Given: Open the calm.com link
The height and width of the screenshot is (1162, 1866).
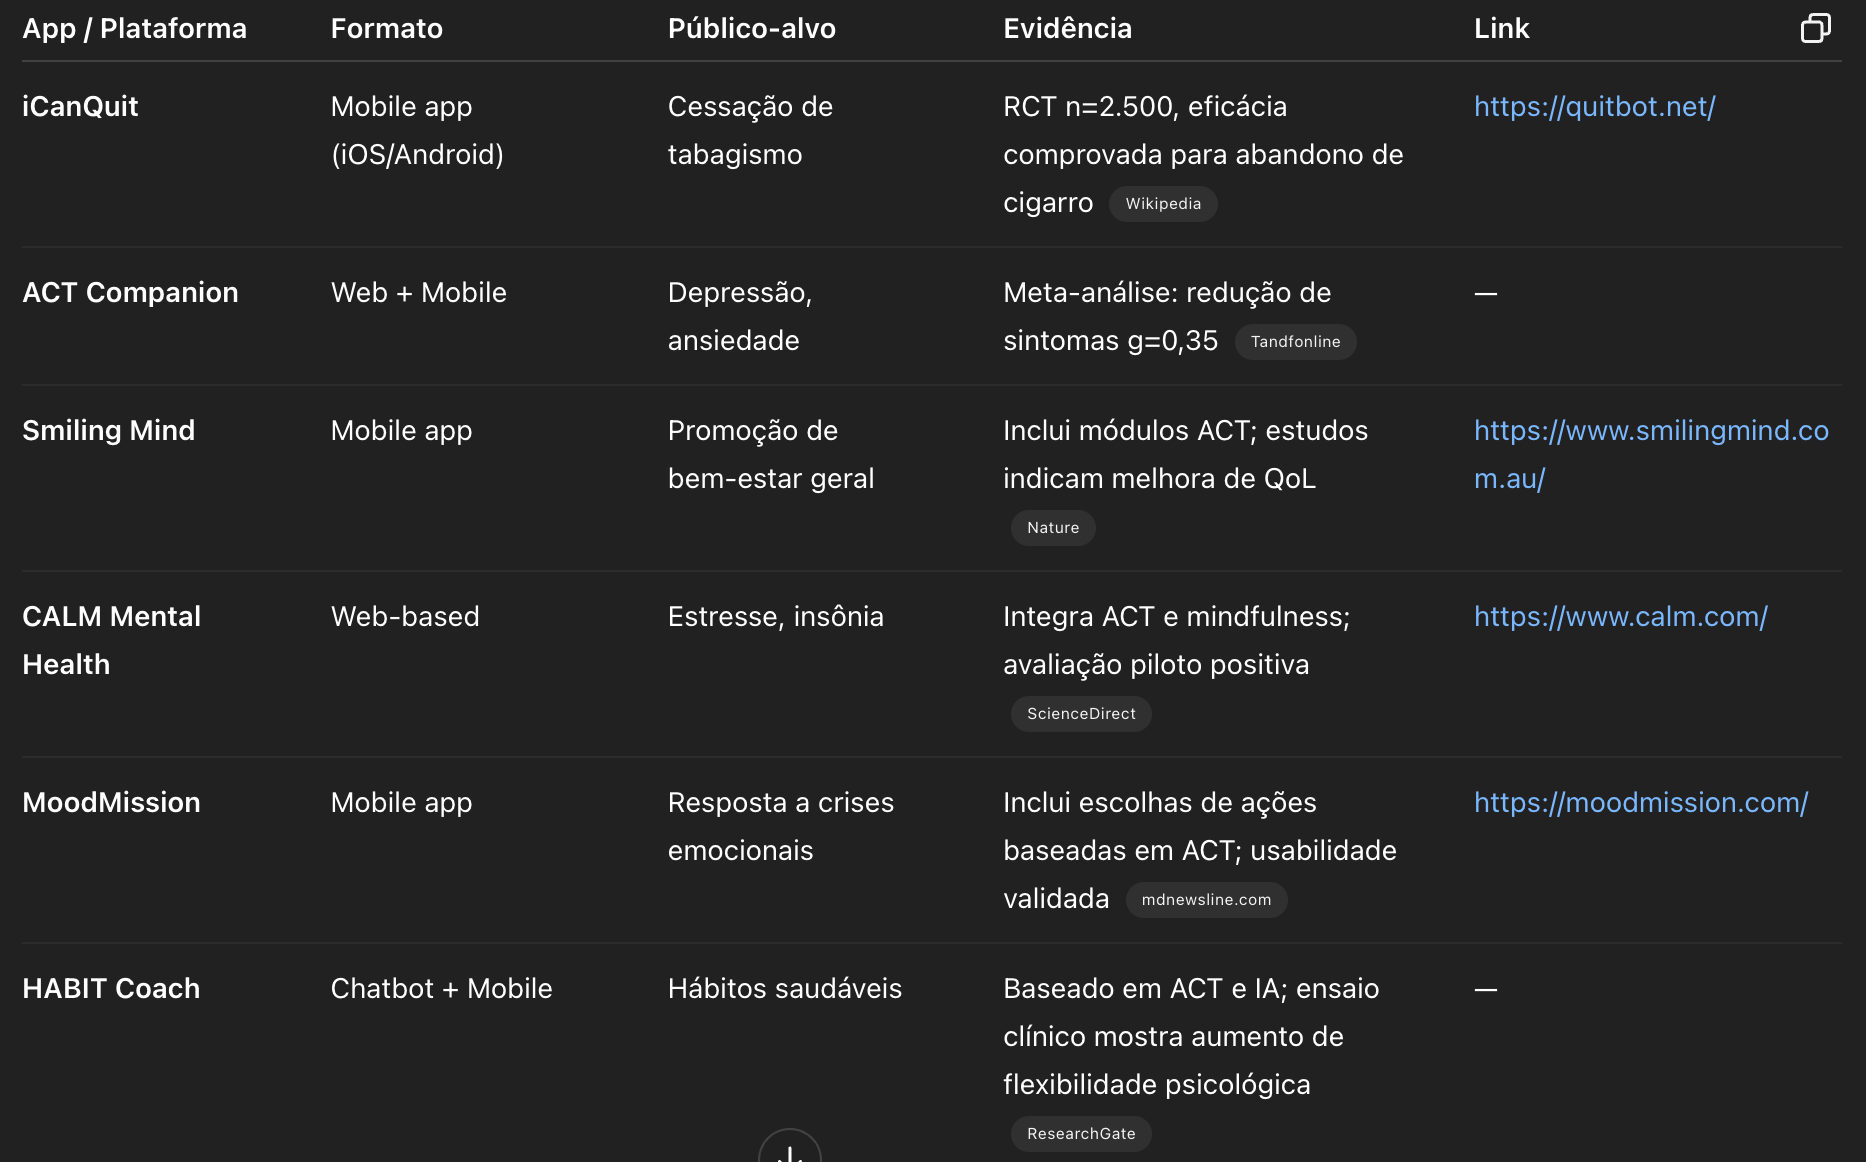Looking at the screenshot, I should point(1620,616).
